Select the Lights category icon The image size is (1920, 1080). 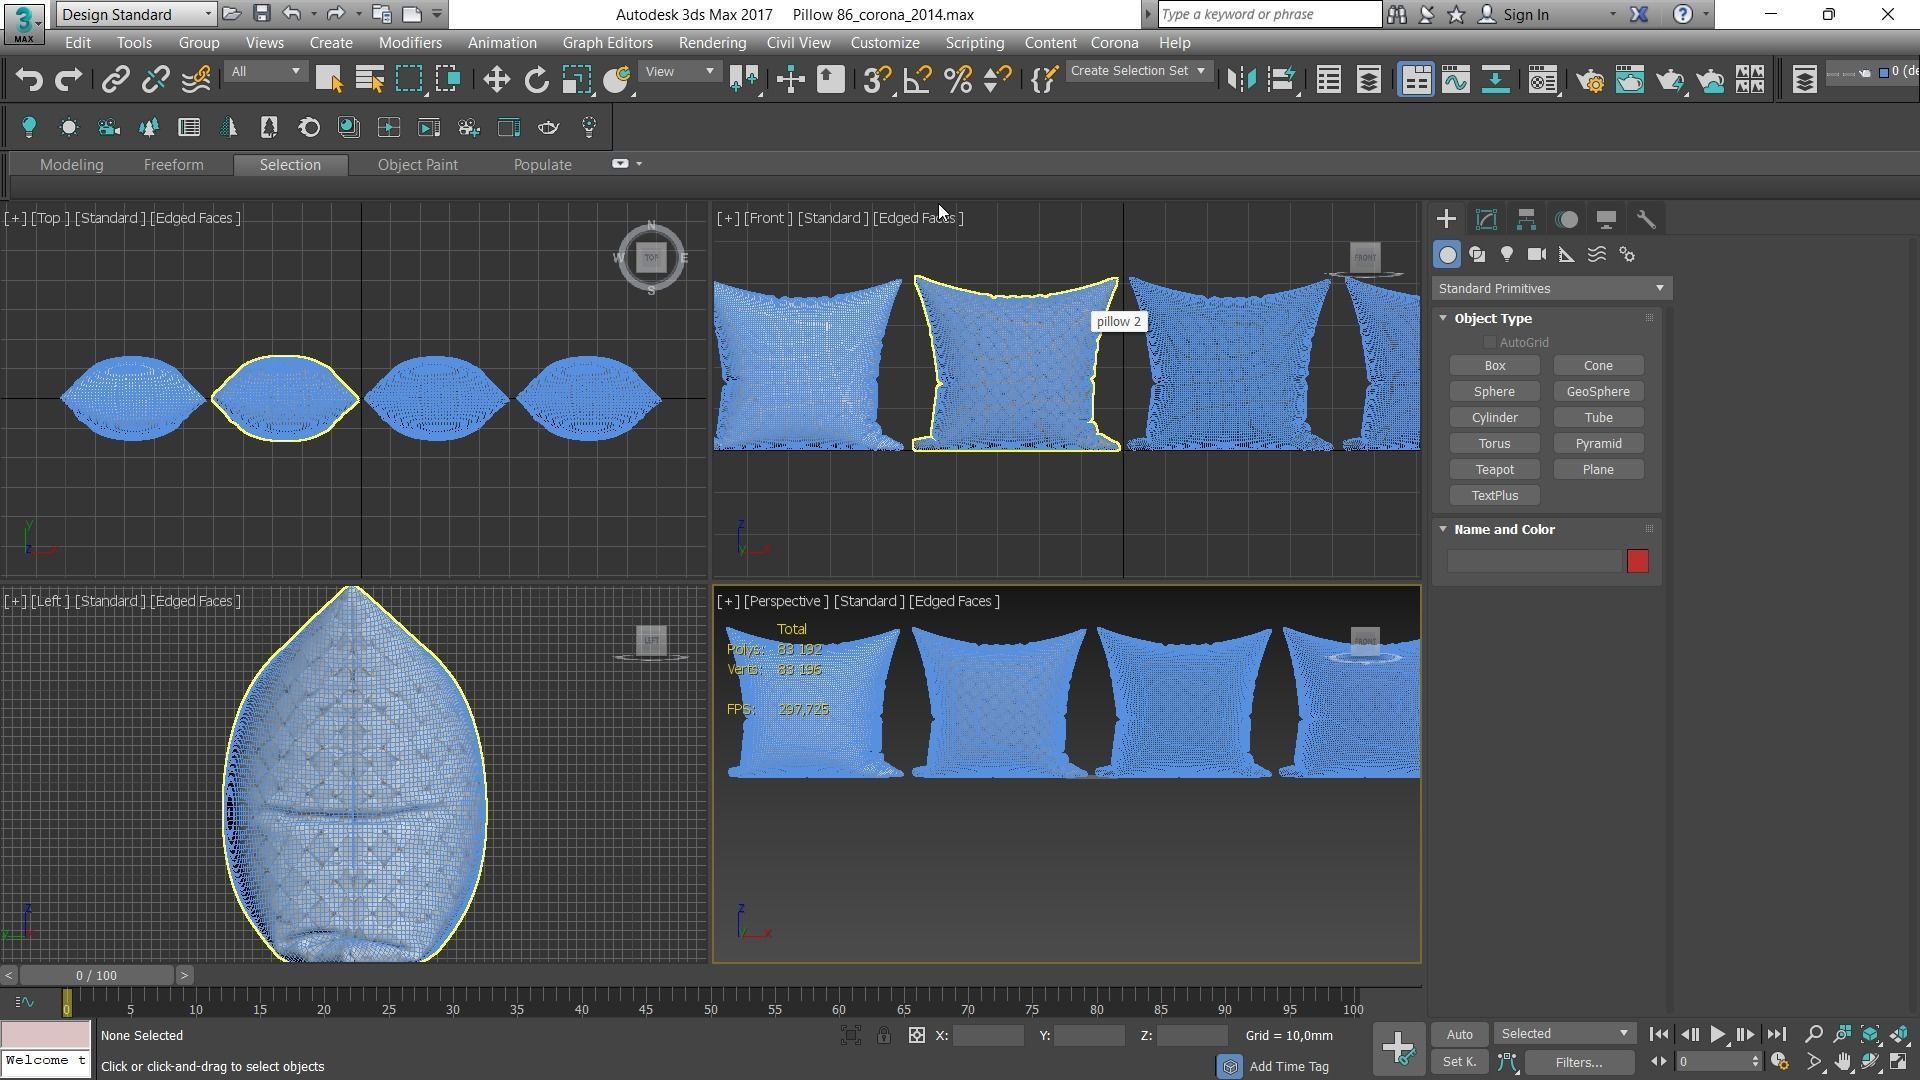(x=1507, y=255)
